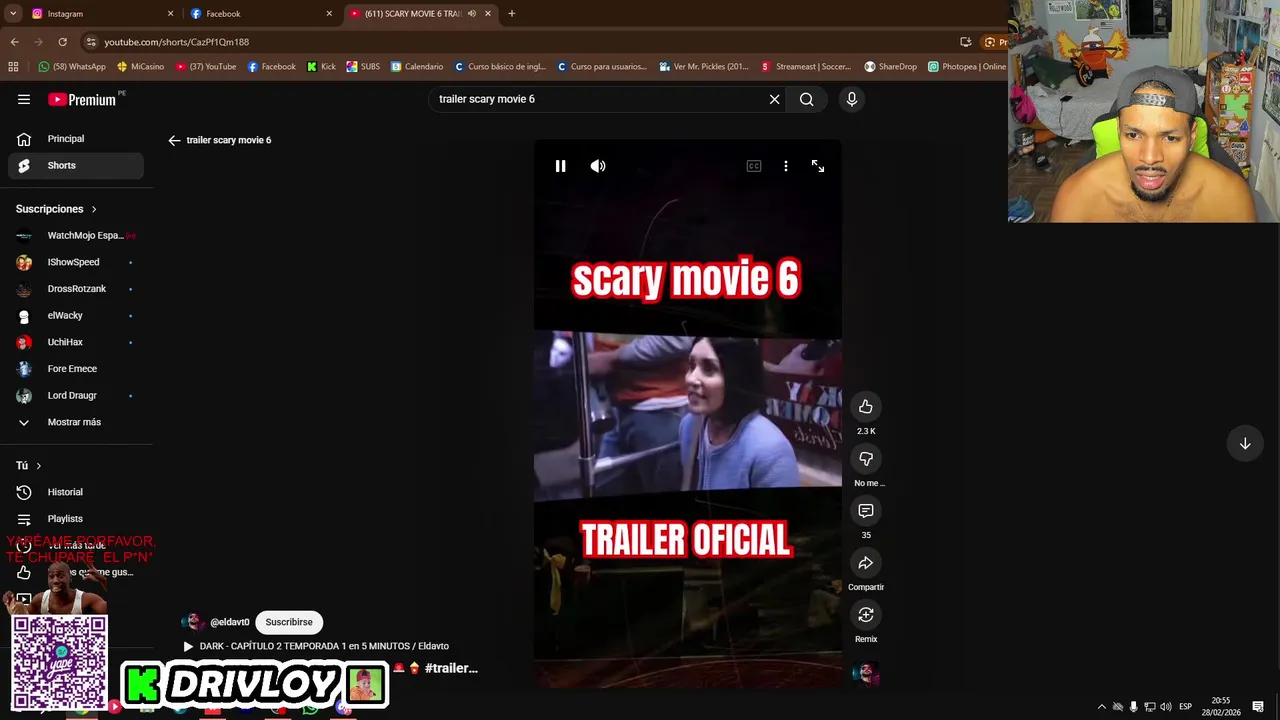The width and height of the screenshot is (1280, 720).
Task: Reload the page
Action: pyautogui.click(x=62, y=42)
